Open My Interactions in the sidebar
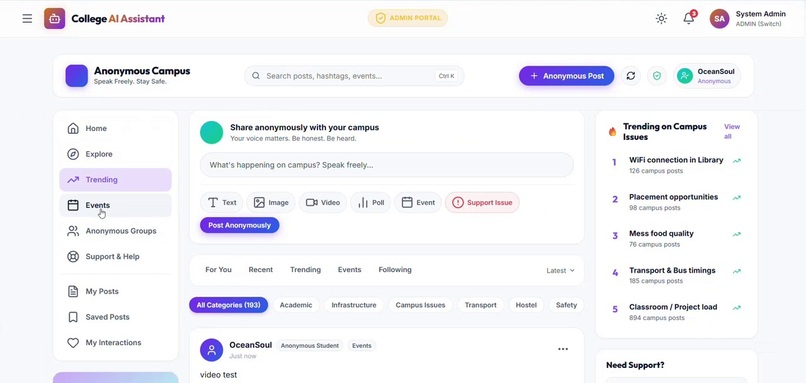806x383 pixels. click(115, 342)
